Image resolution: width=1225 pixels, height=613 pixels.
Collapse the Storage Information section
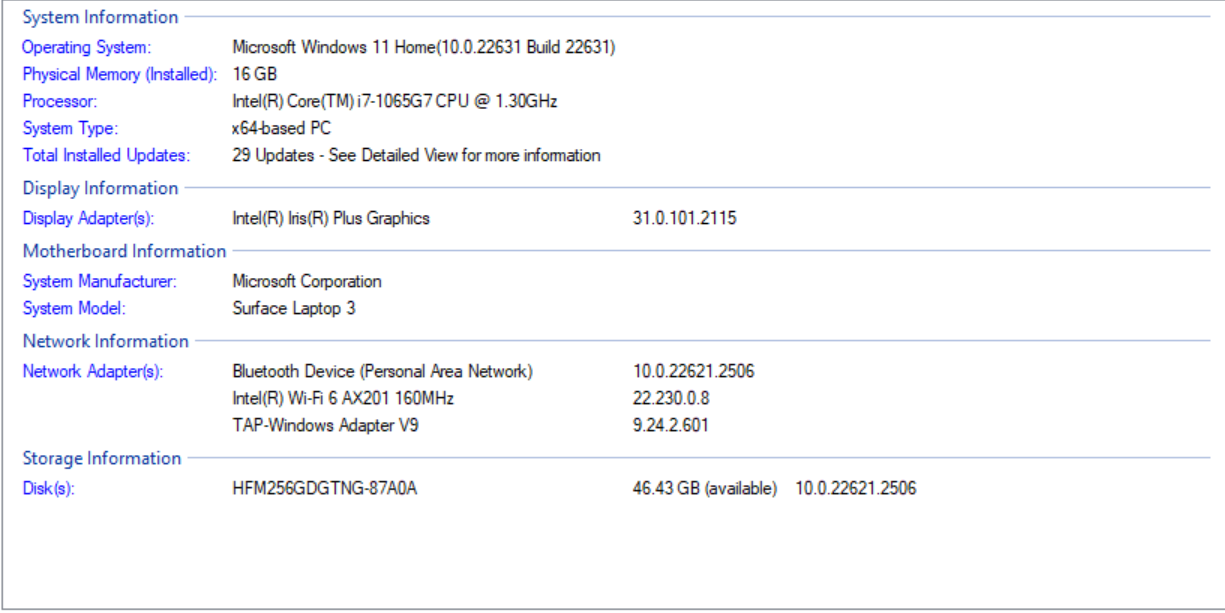point(95,457)
